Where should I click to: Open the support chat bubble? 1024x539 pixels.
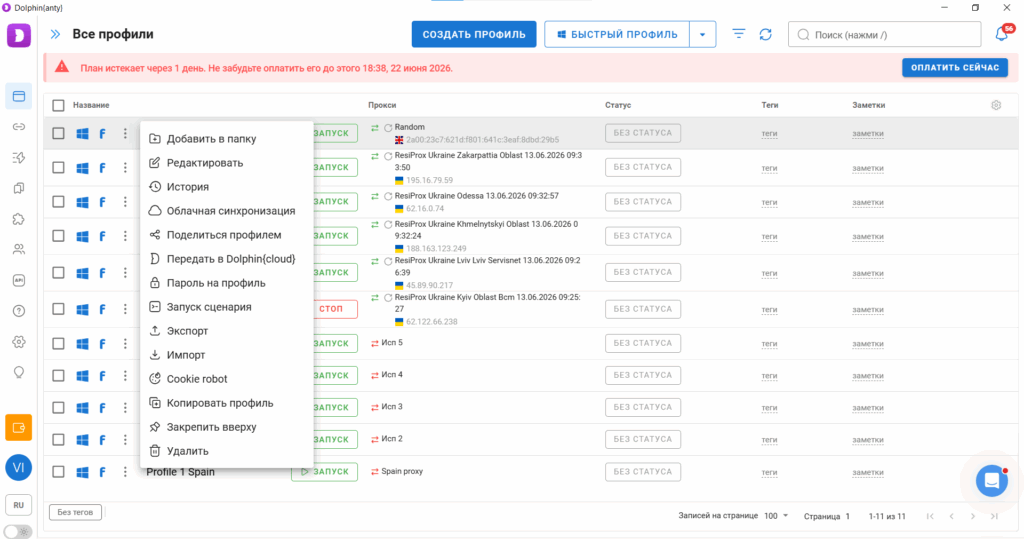[991, 481]
